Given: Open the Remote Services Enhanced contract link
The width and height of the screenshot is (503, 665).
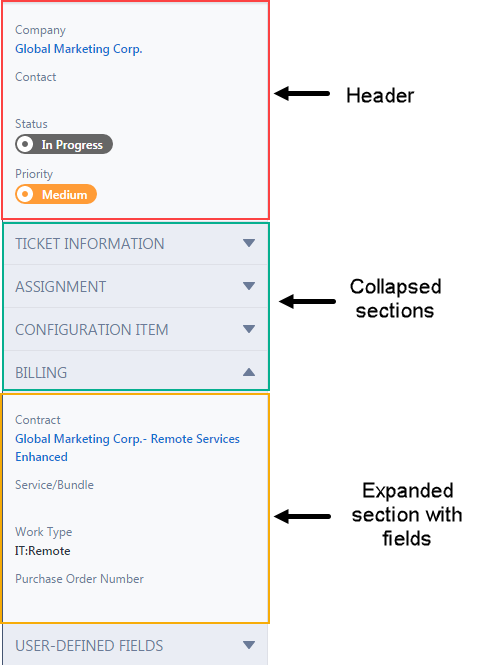Looking at the screenshot, I should (x=127, y=447).
